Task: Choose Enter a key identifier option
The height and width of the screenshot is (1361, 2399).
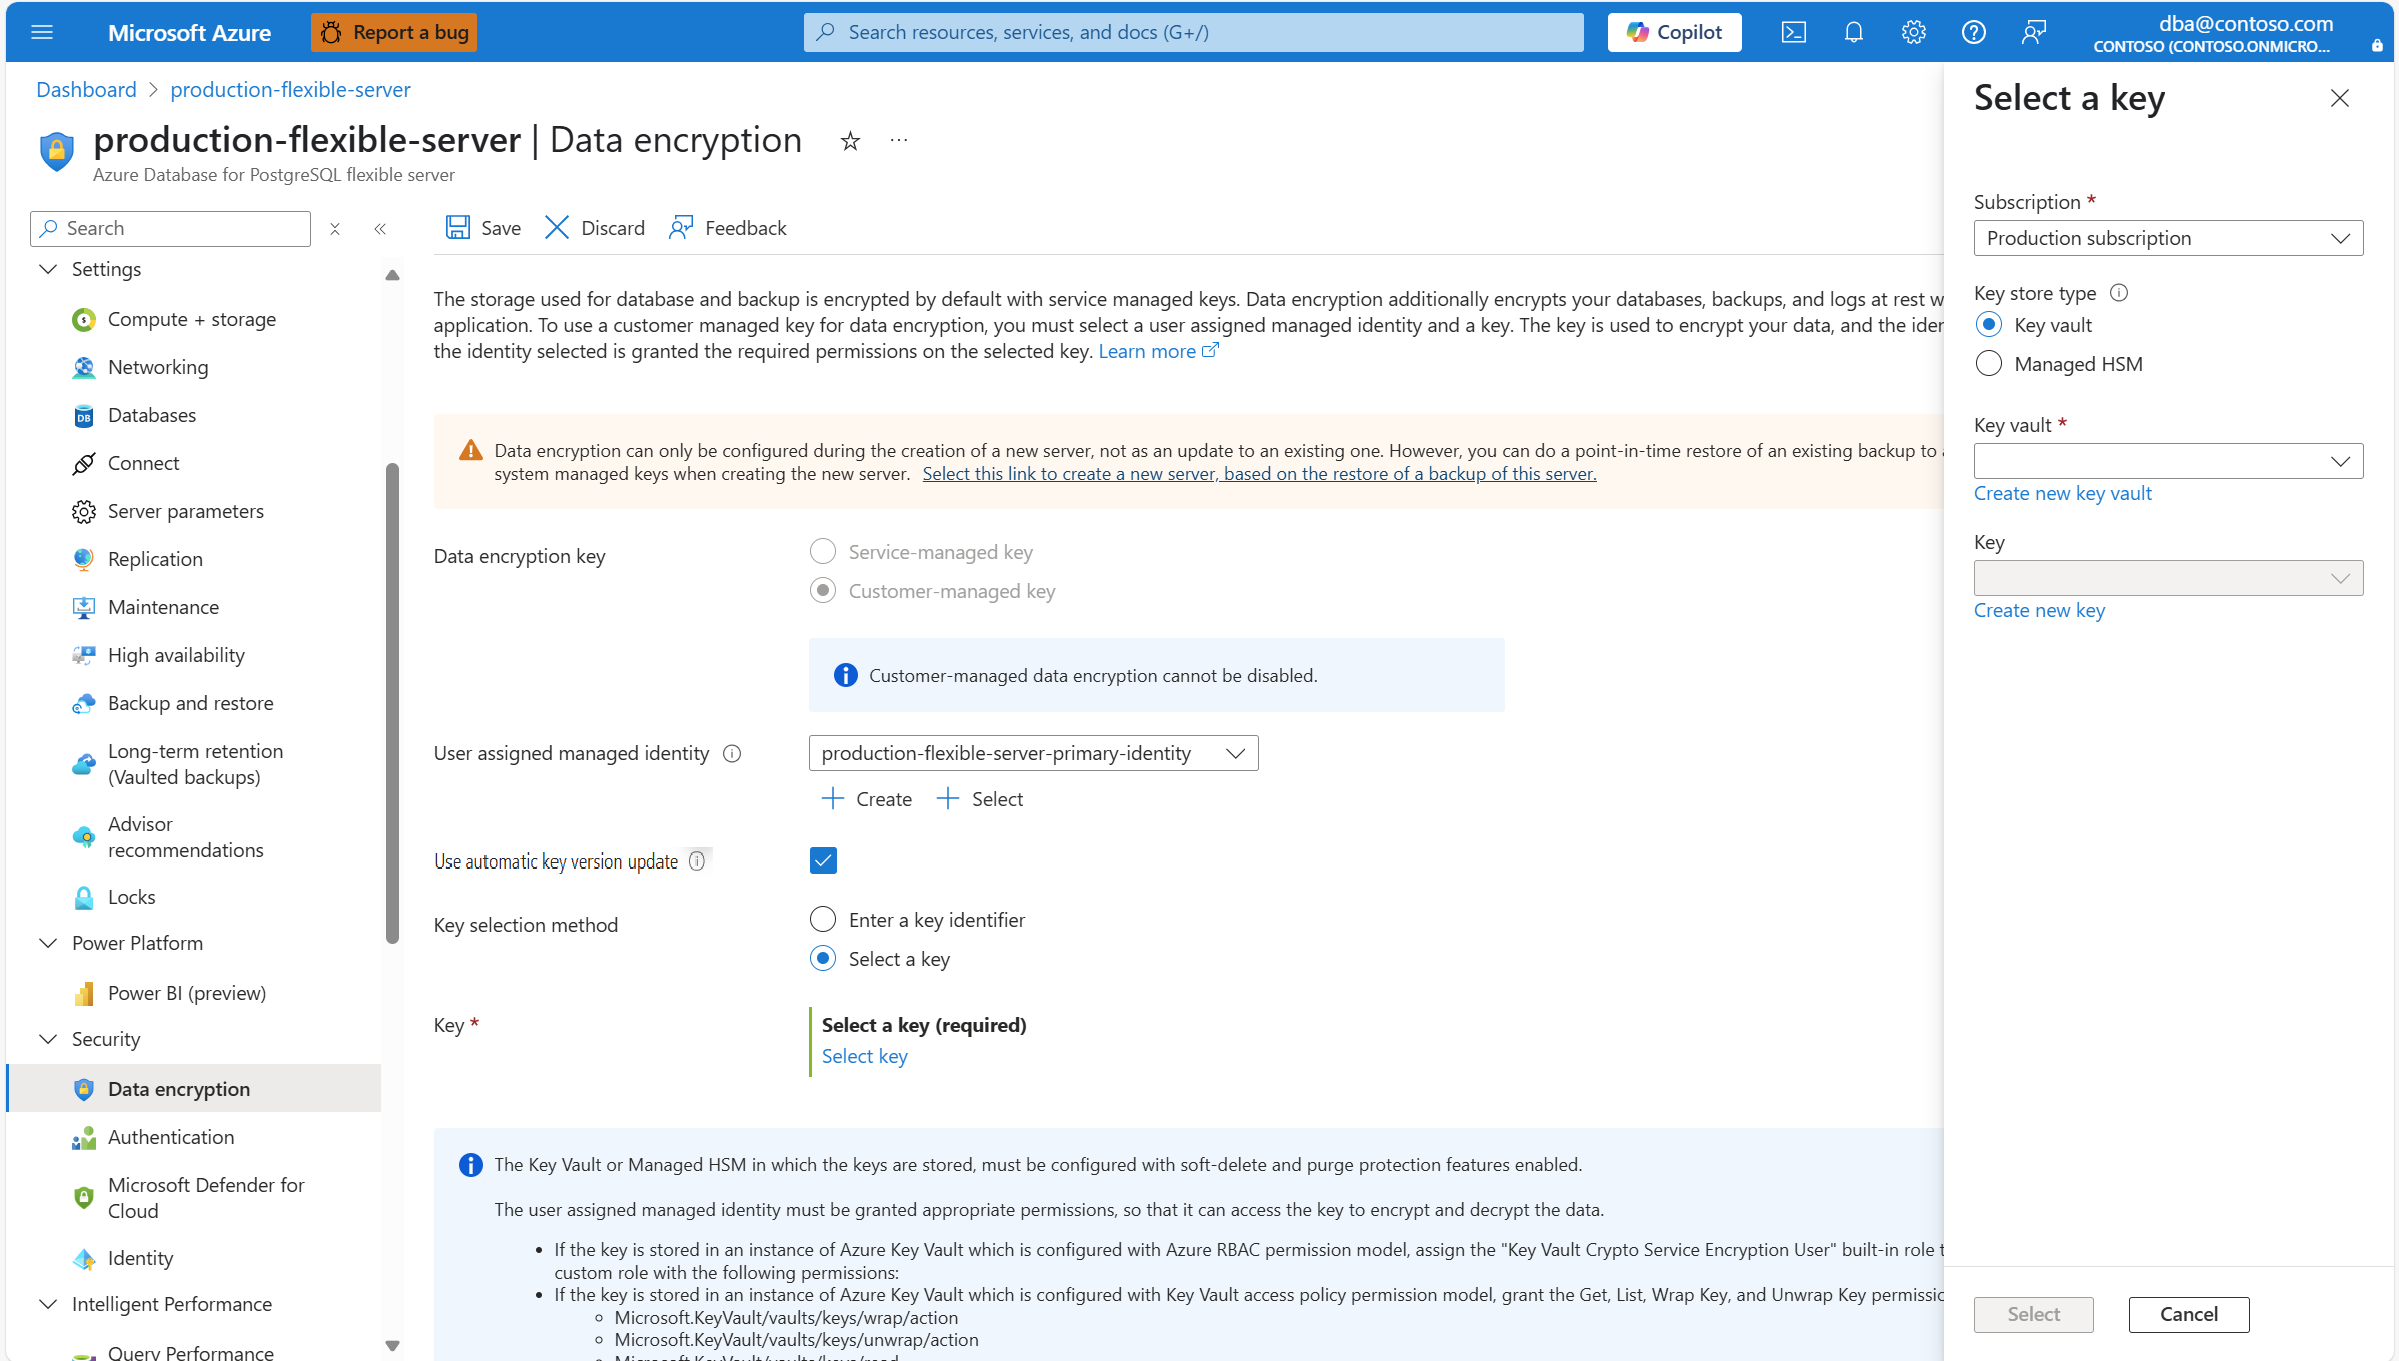Action: coord(823,919)
